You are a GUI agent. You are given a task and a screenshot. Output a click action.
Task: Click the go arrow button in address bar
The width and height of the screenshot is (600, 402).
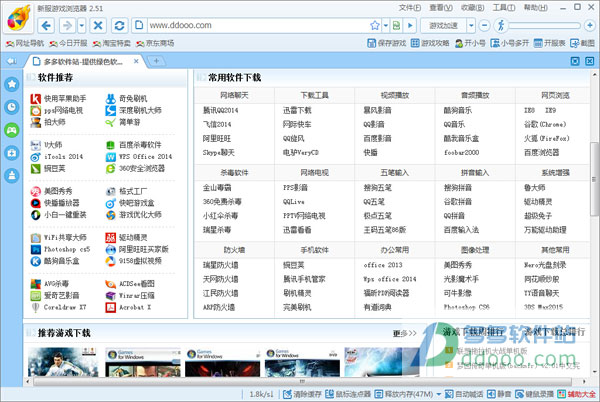[410, 26]
